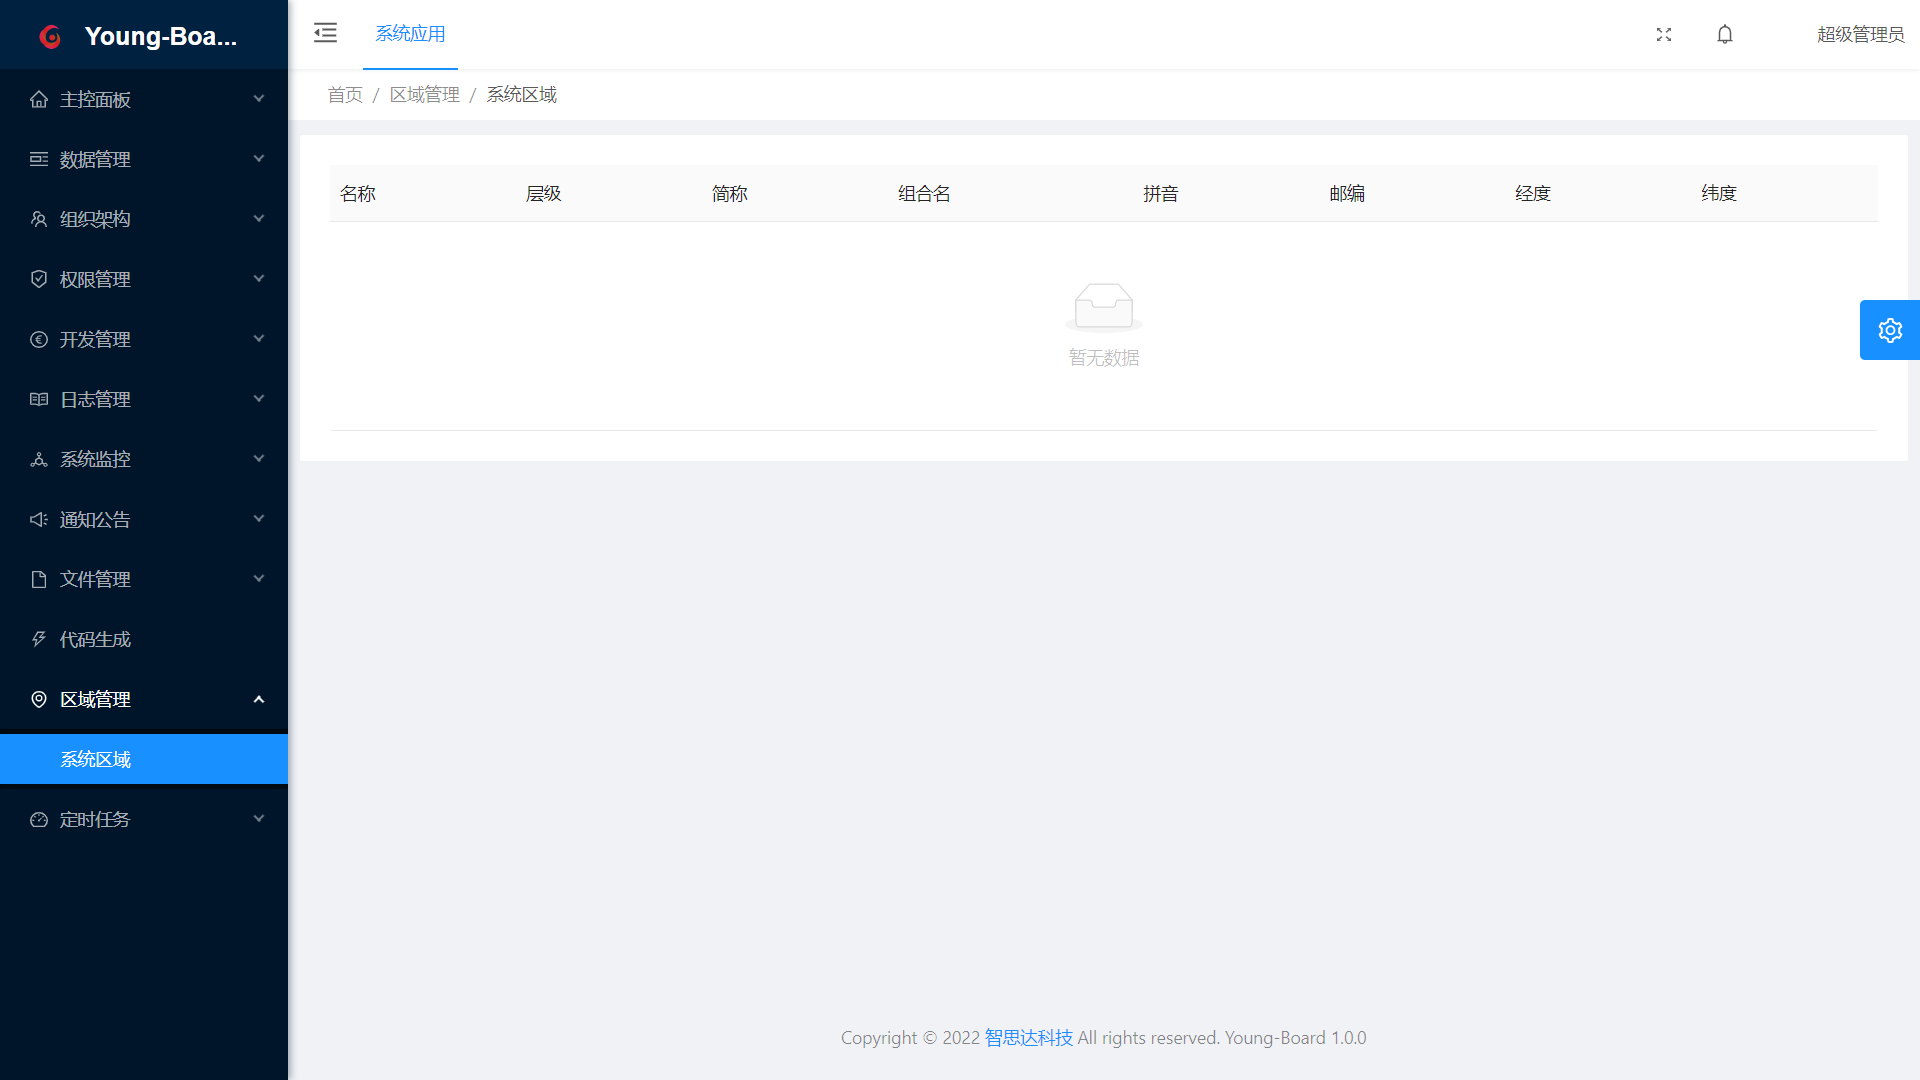This screenshot has height=1080, width=1920.
Task: Toggle fullscreen mode icon
Action: 1664,34
